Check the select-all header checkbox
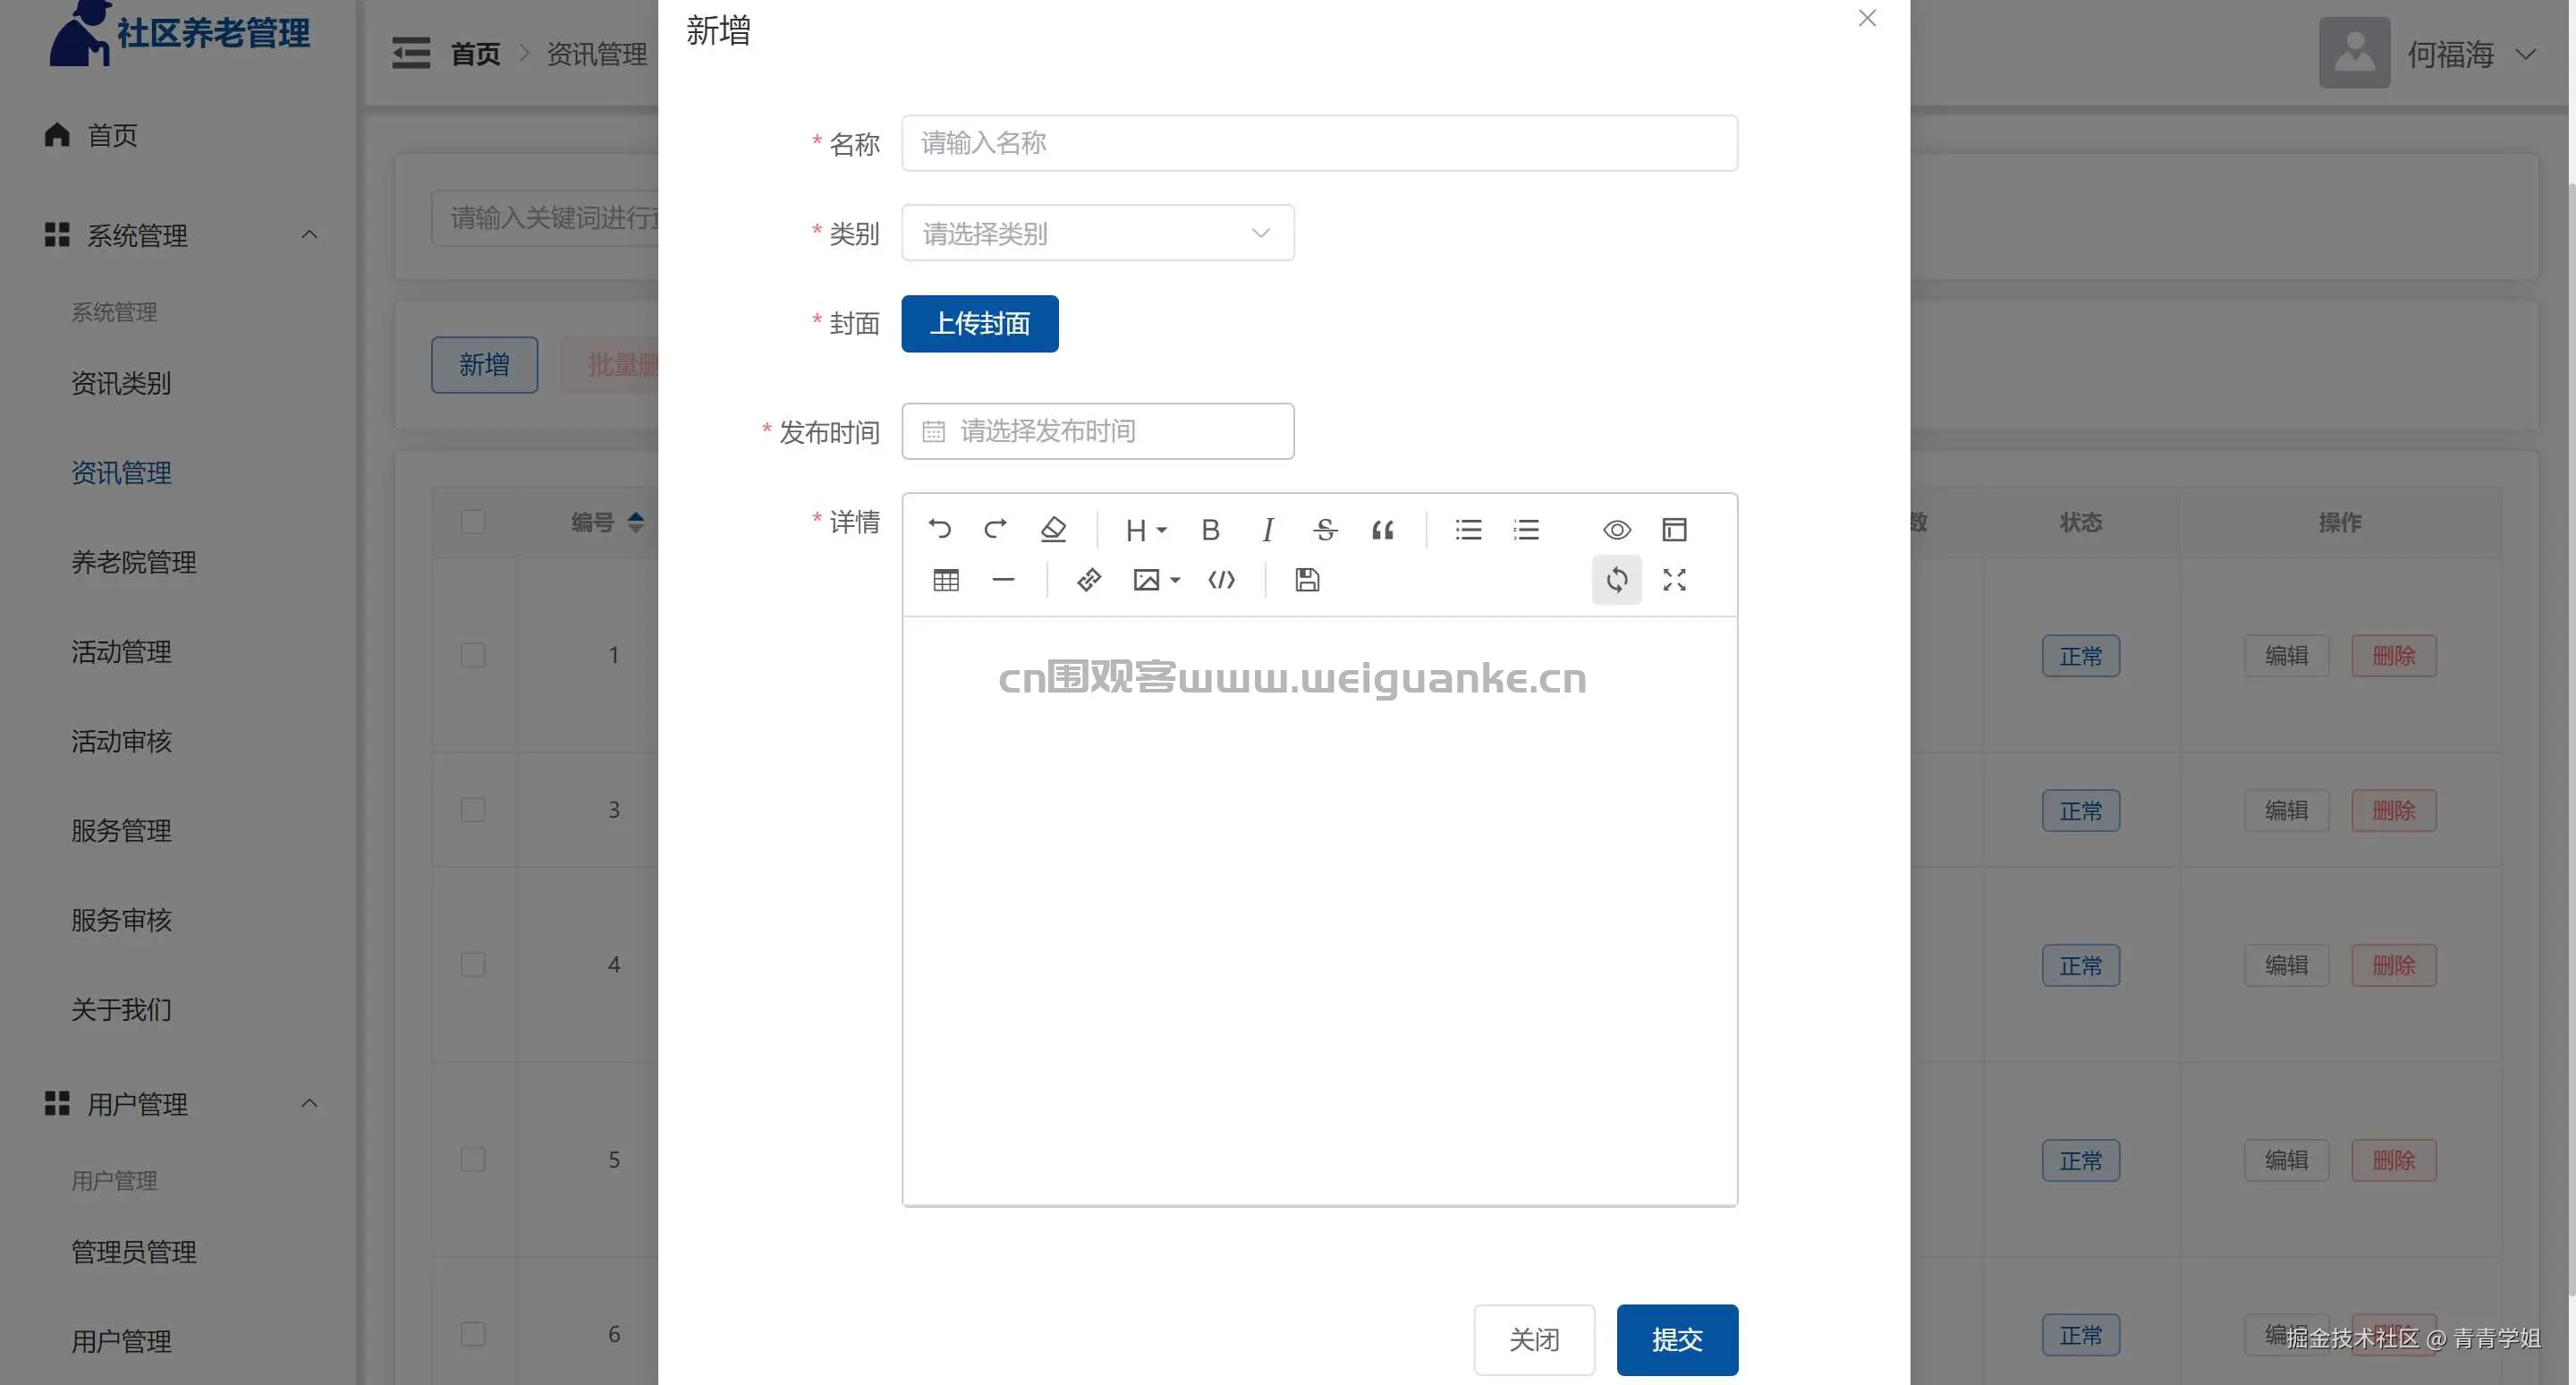 click(x=473, y=522)
